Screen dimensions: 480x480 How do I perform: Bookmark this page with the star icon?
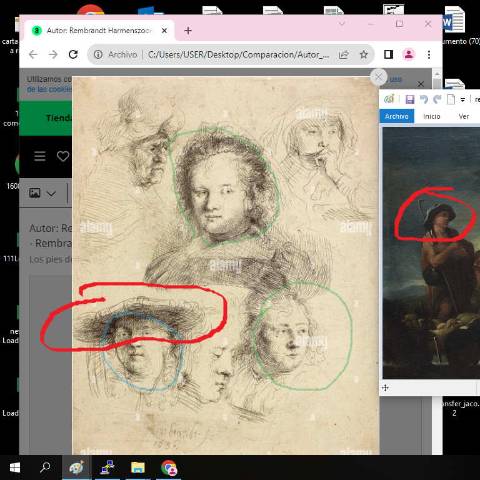click(x=364, y=54)
